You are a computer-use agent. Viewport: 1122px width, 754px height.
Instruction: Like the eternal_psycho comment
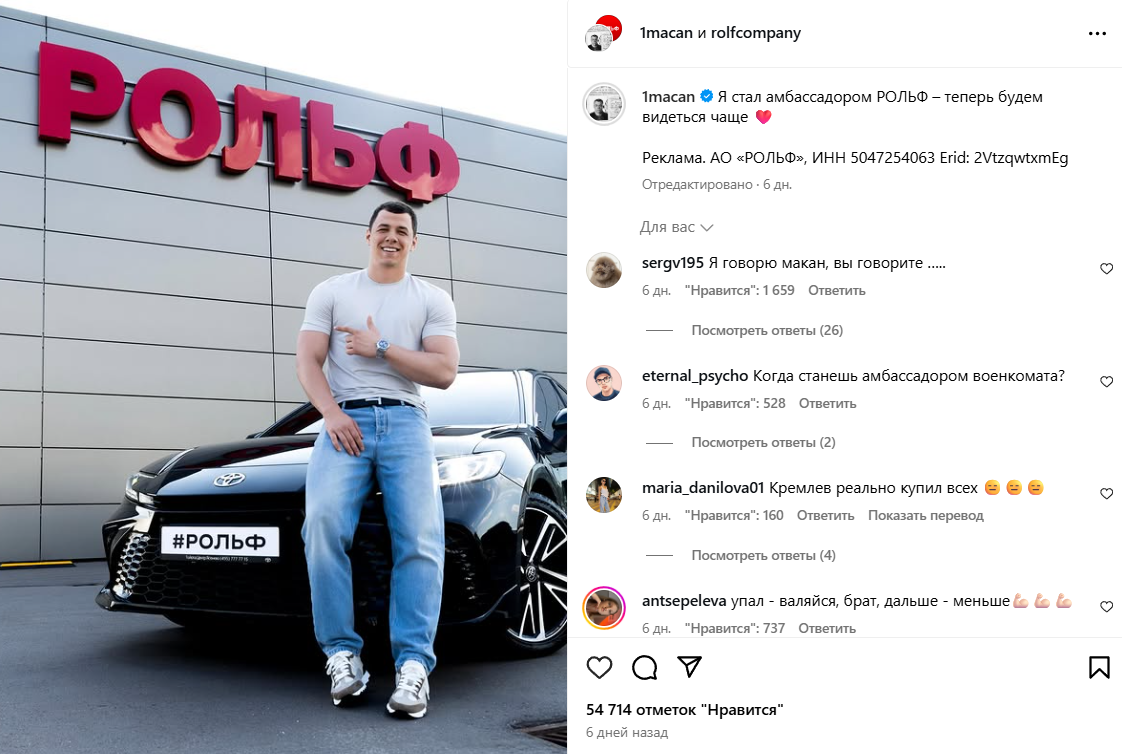tap(1106, 382)
